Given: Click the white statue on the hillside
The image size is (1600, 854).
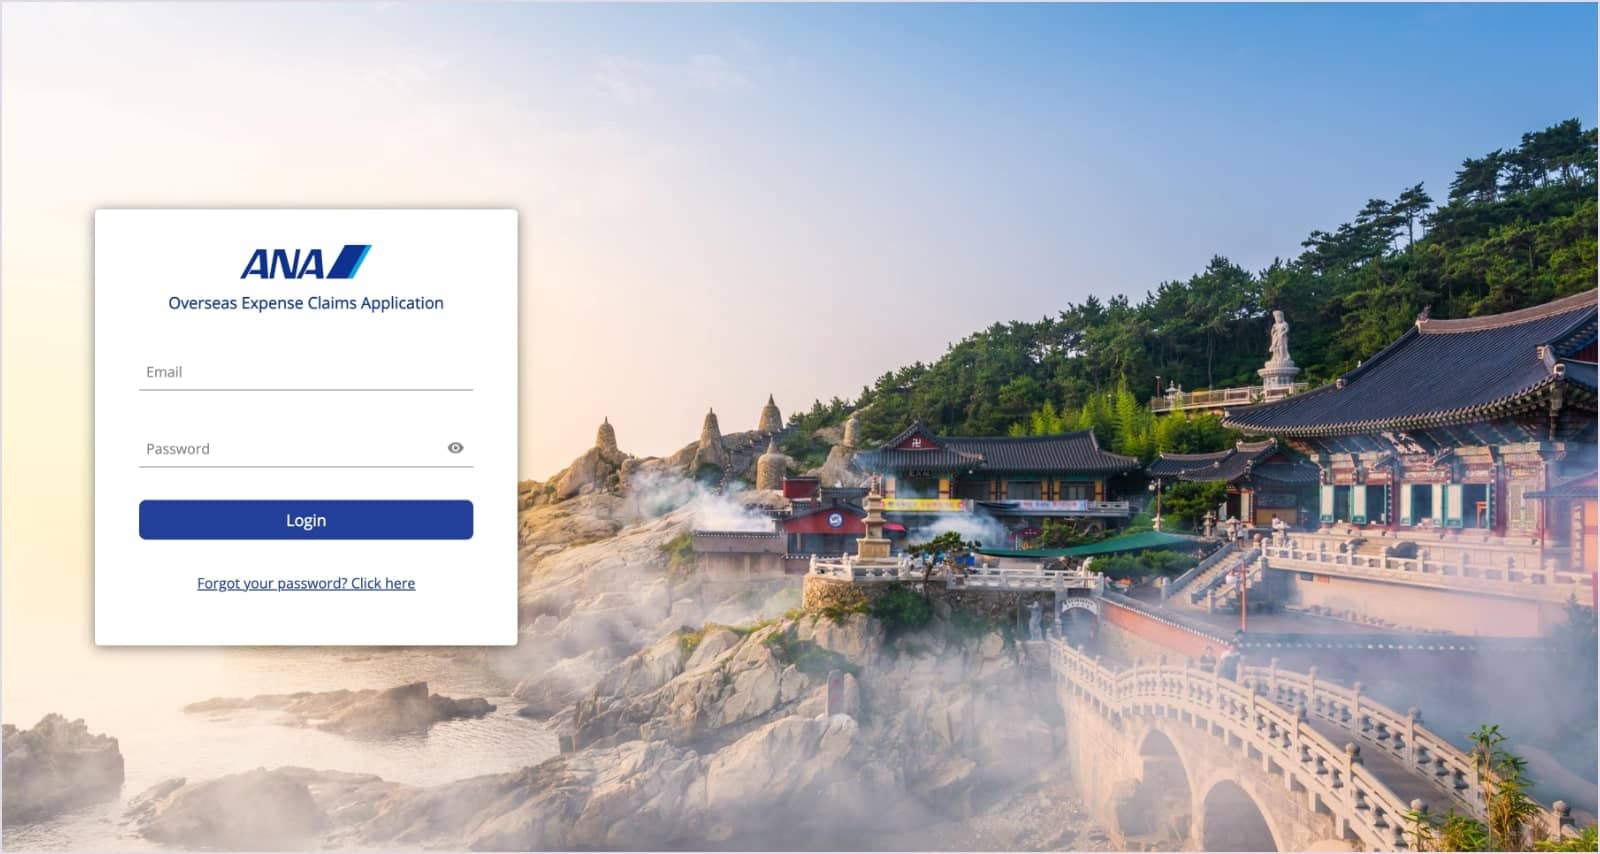Looking at the screenshot, I should click(x=1279, y=345).
